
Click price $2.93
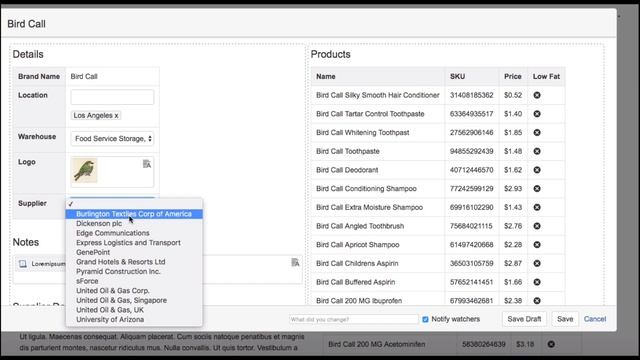point(513,189)
